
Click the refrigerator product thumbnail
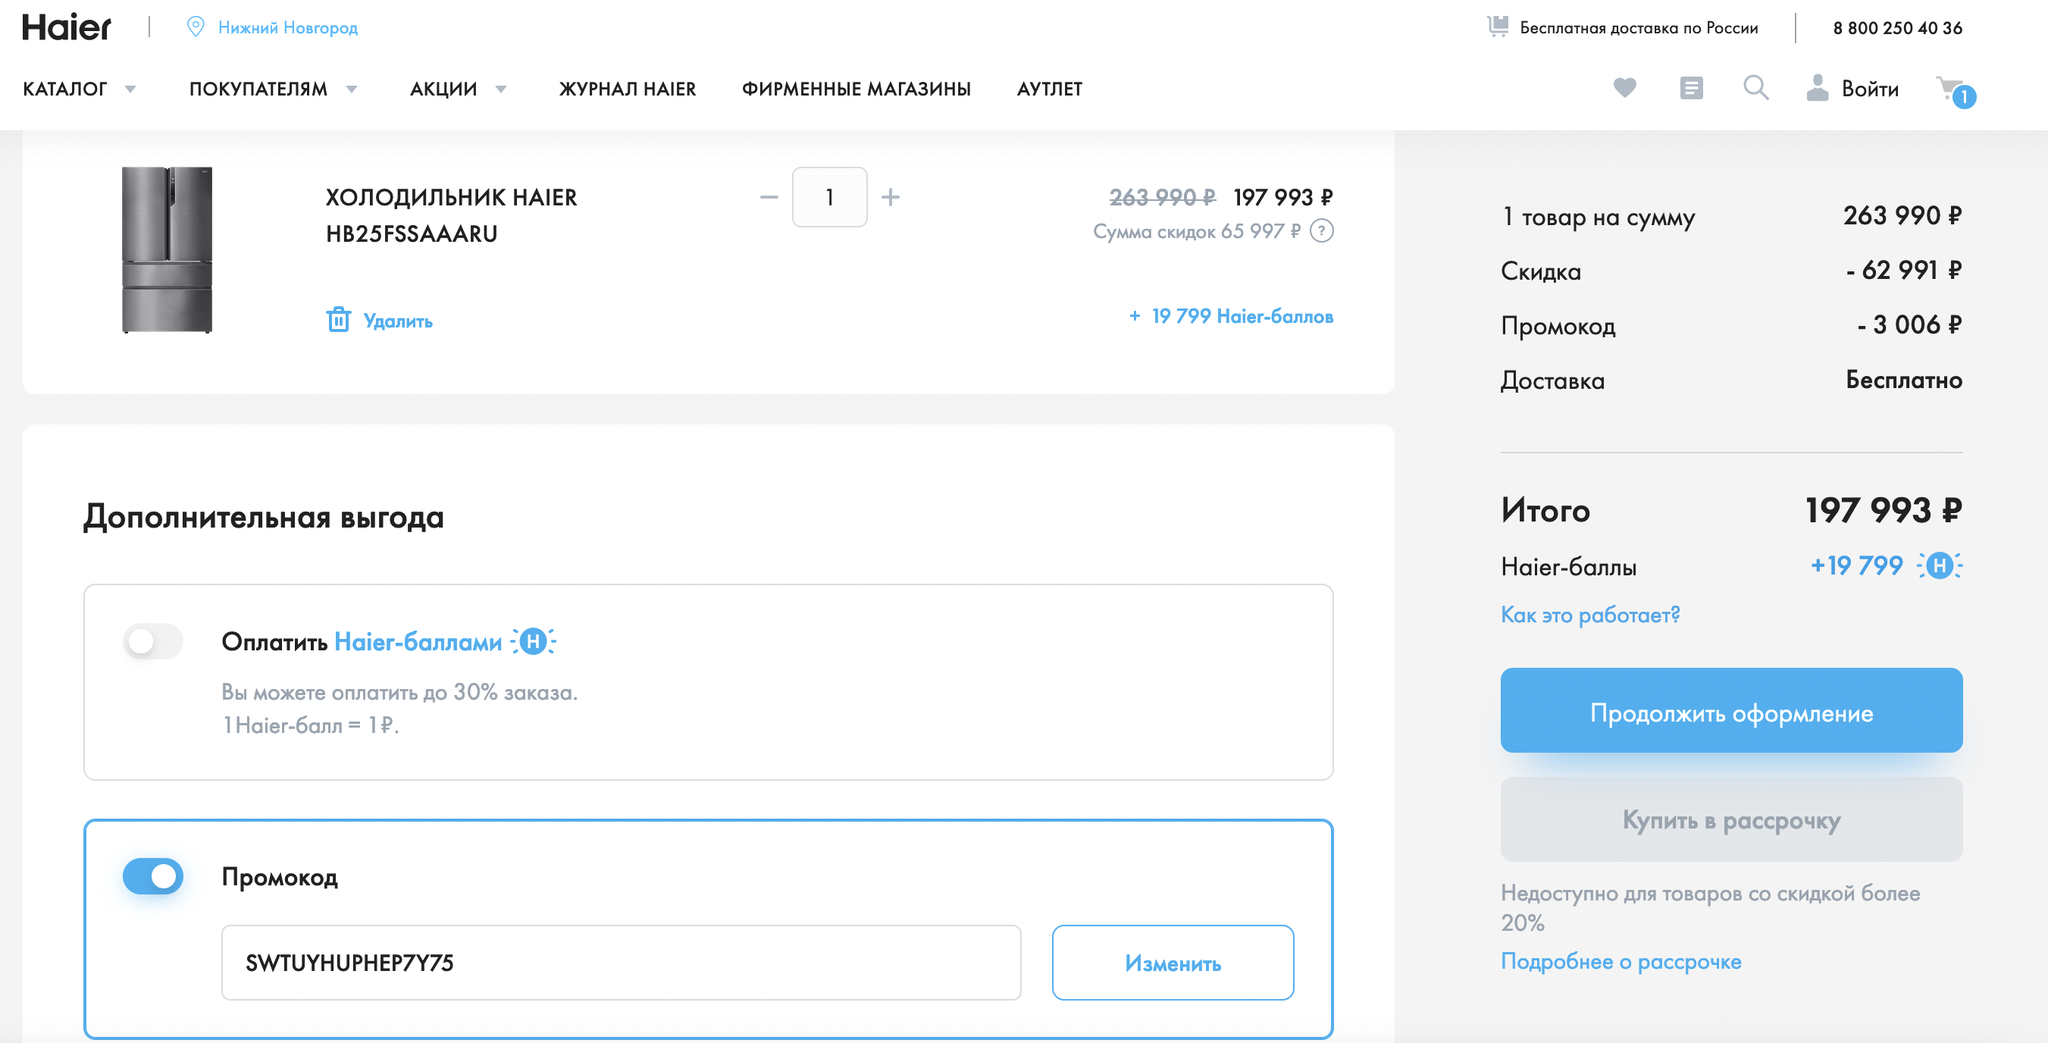[167, 249]
